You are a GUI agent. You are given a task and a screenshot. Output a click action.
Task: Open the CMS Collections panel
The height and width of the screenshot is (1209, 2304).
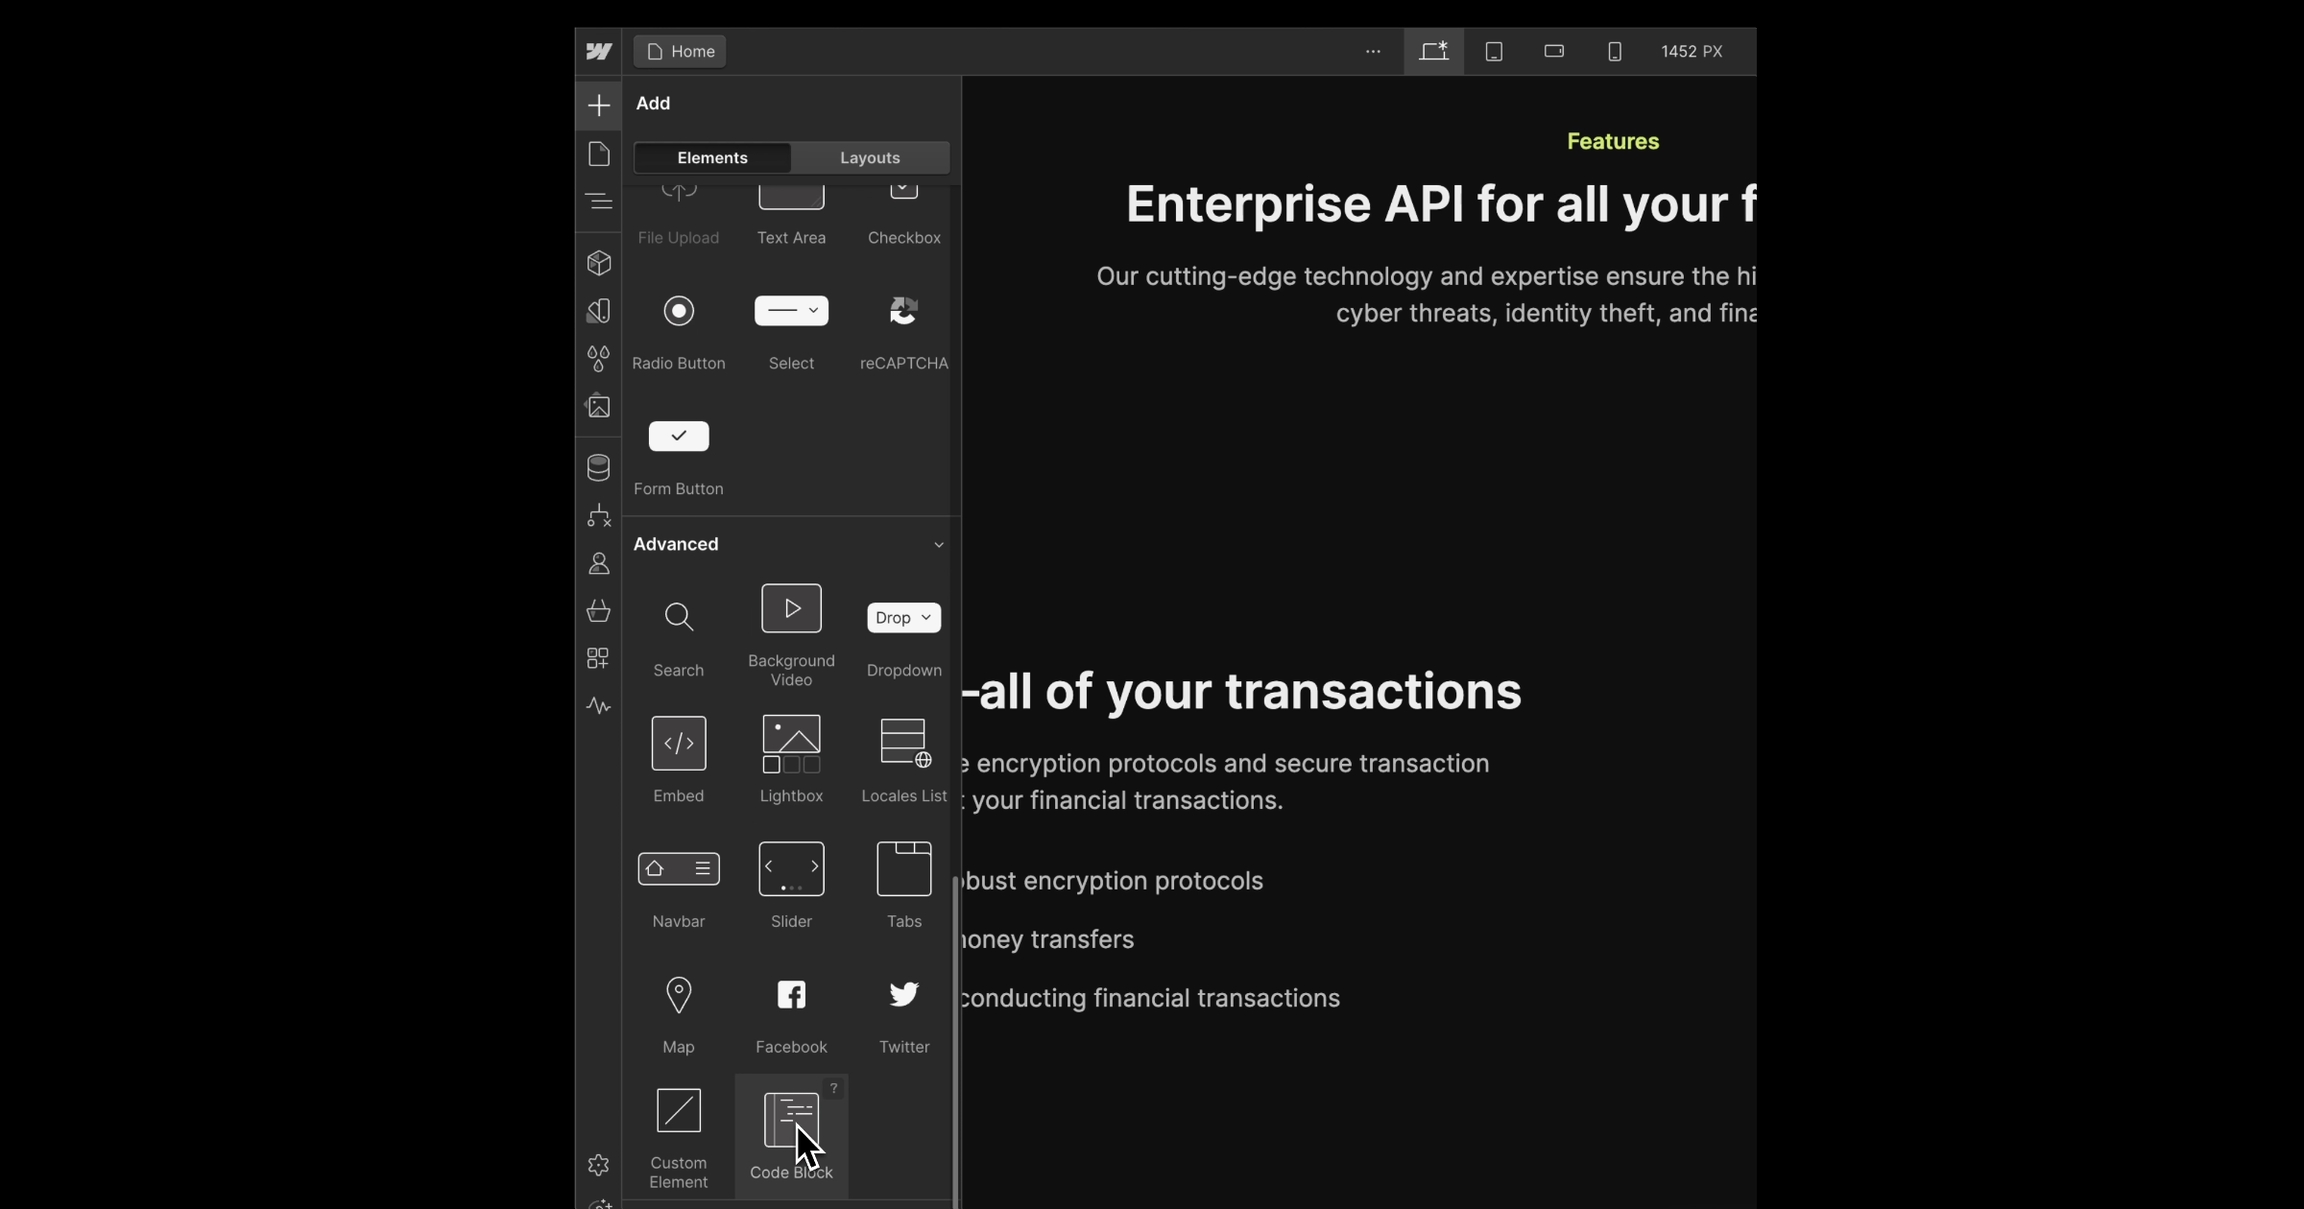598,467
